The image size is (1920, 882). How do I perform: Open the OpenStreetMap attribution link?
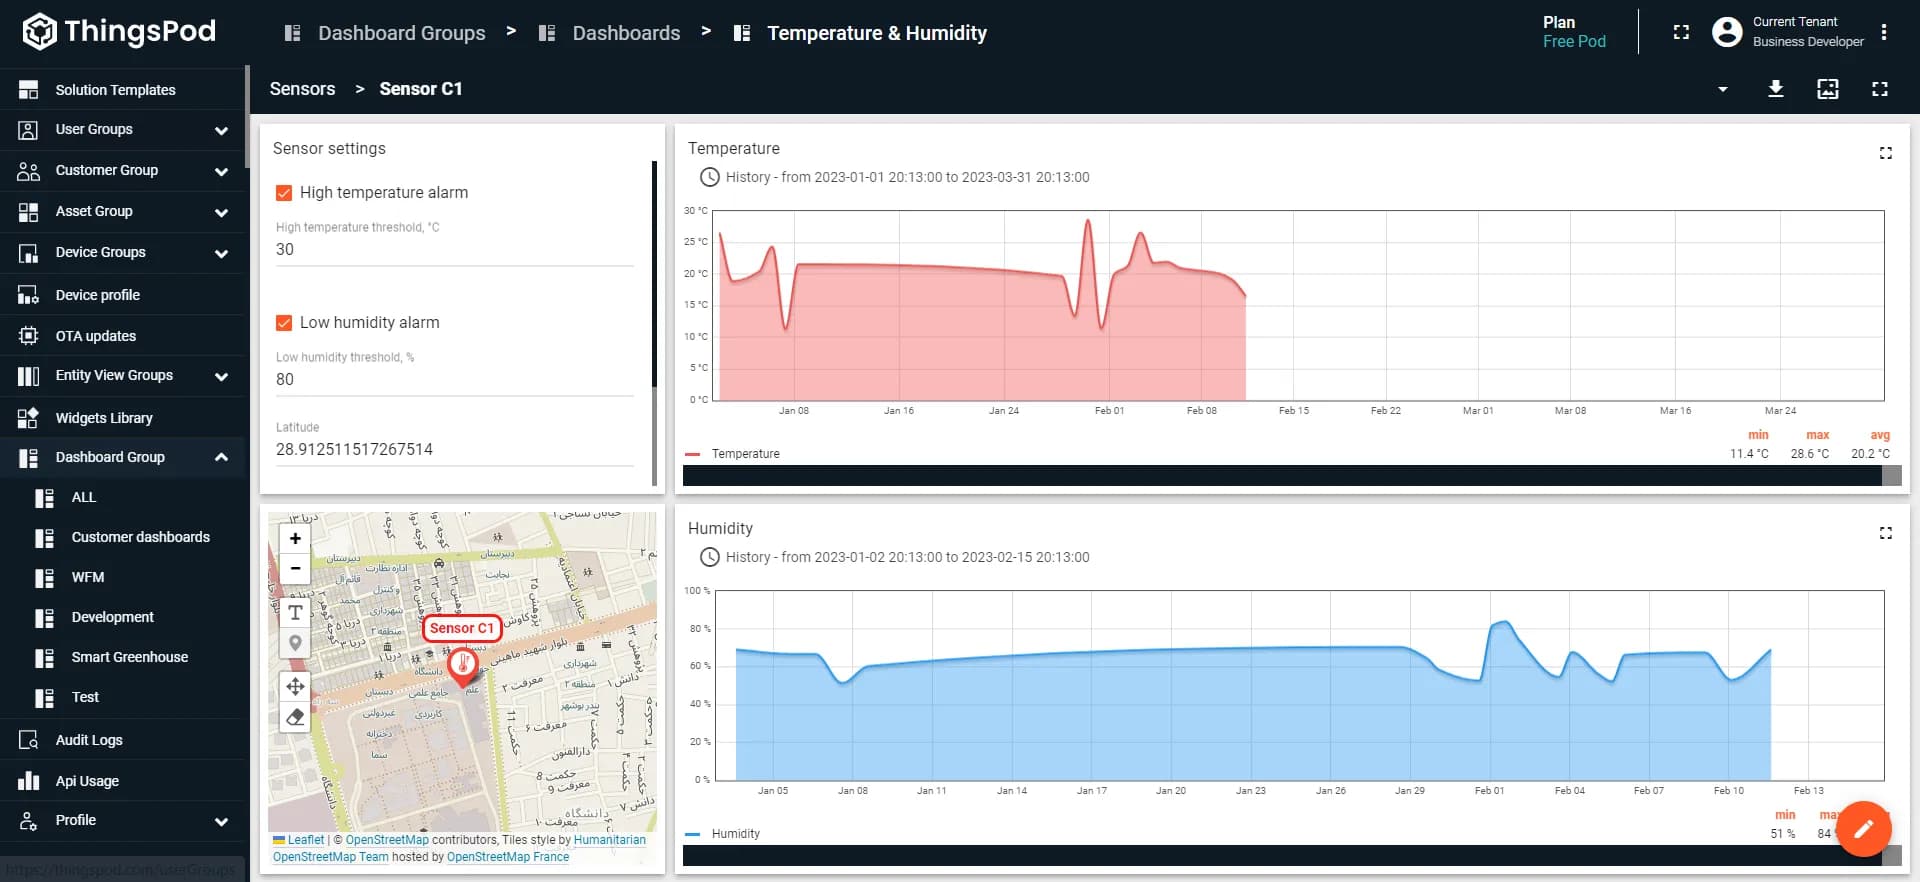tap(386, 840)
